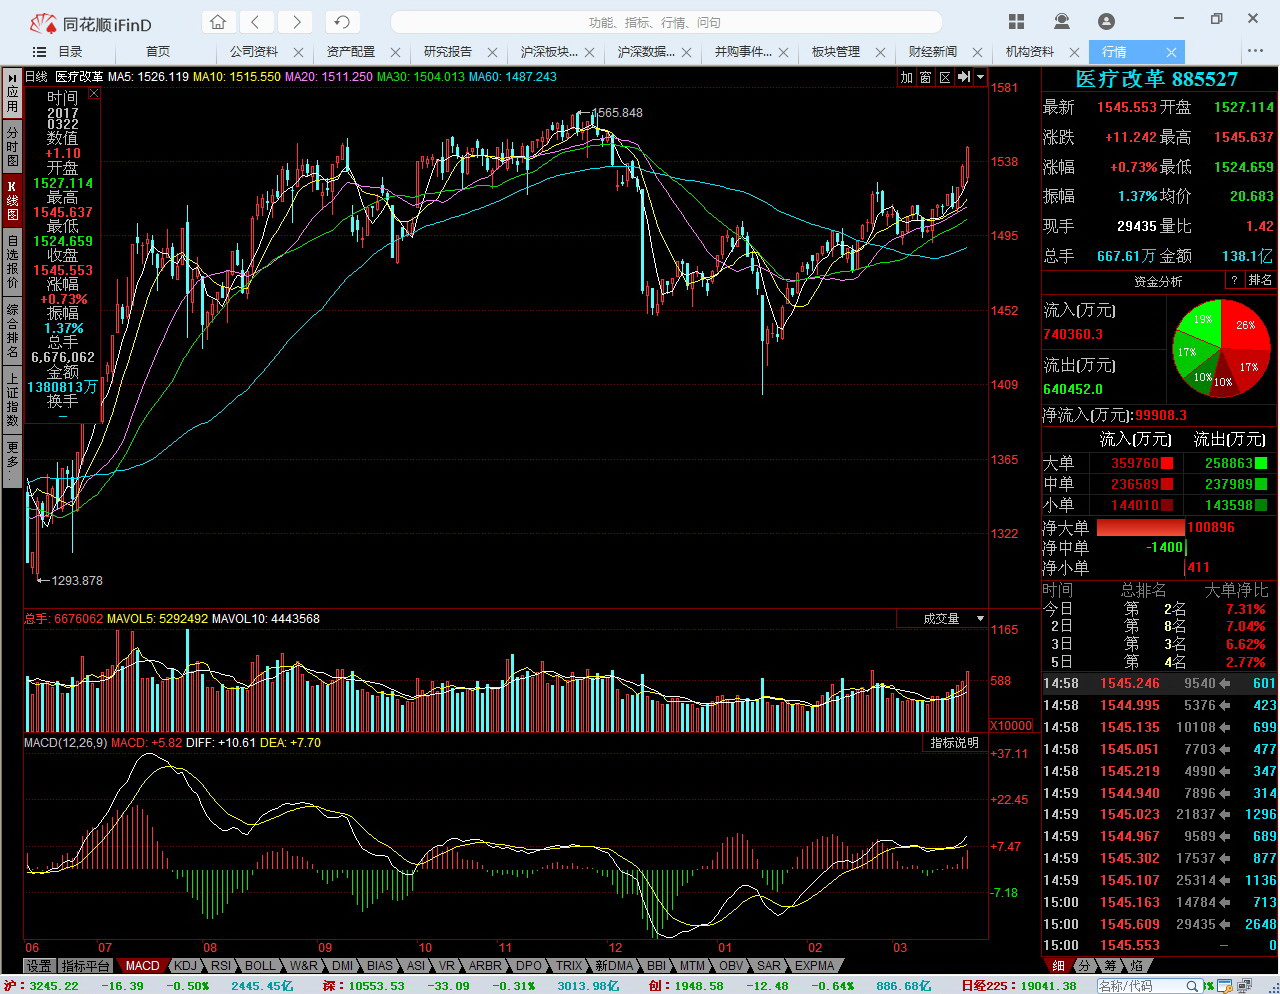Navigate forward with the right arrow

click(x=295, y=22)
